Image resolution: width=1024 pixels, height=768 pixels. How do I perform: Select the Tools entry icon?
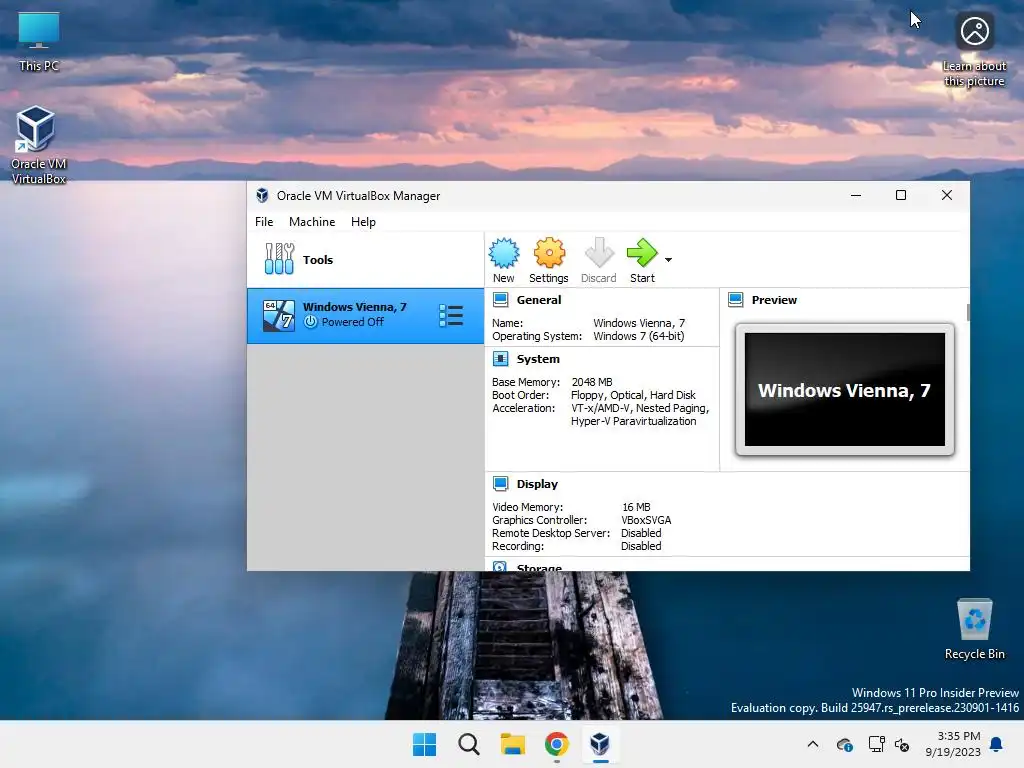[279, 259]
